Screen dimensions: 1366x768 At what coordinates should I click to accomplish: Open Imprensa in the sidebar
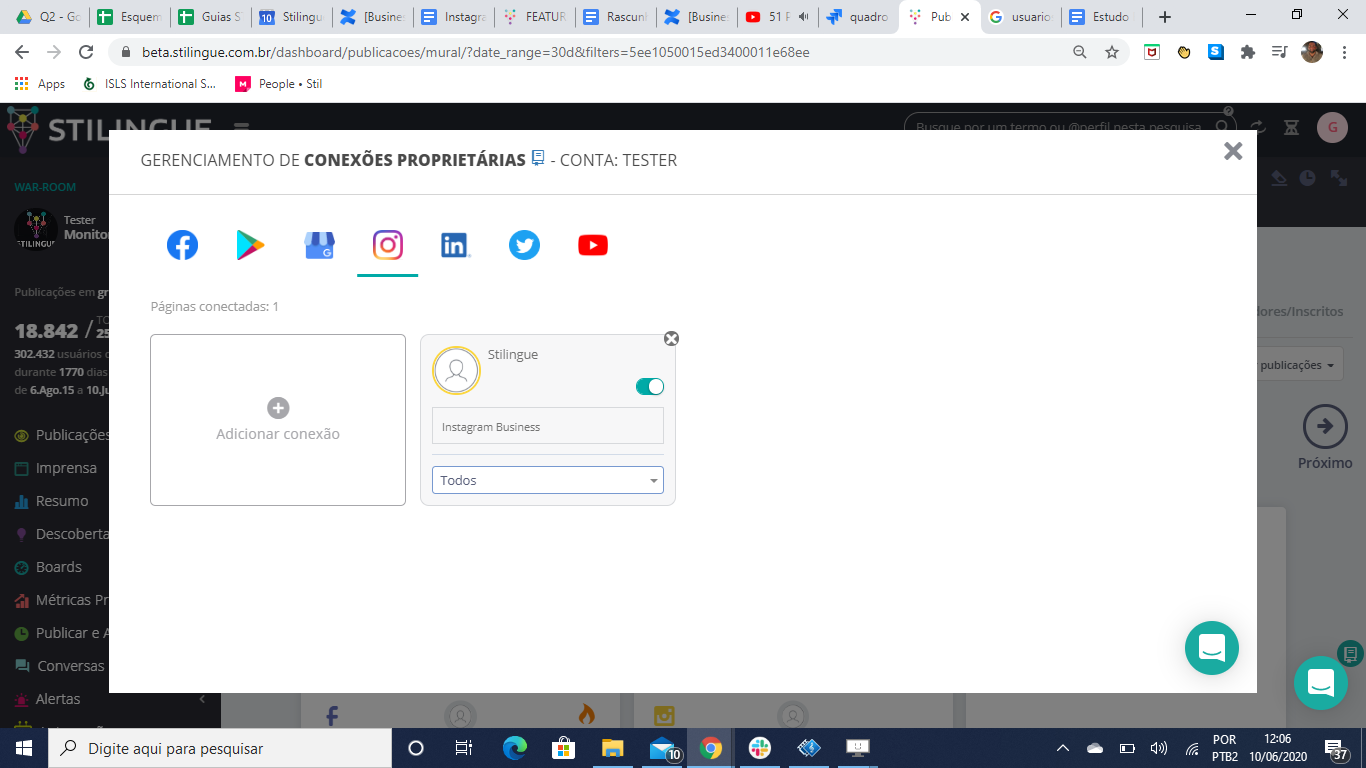coord(56,468)
